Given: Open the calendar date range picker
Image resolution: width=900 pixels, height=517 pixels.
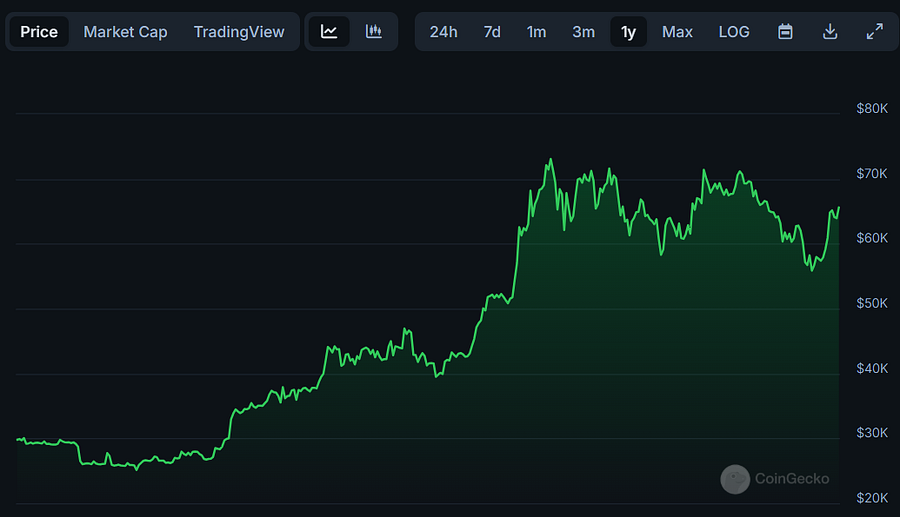Looking at the screenshot, I should (785, 32).
